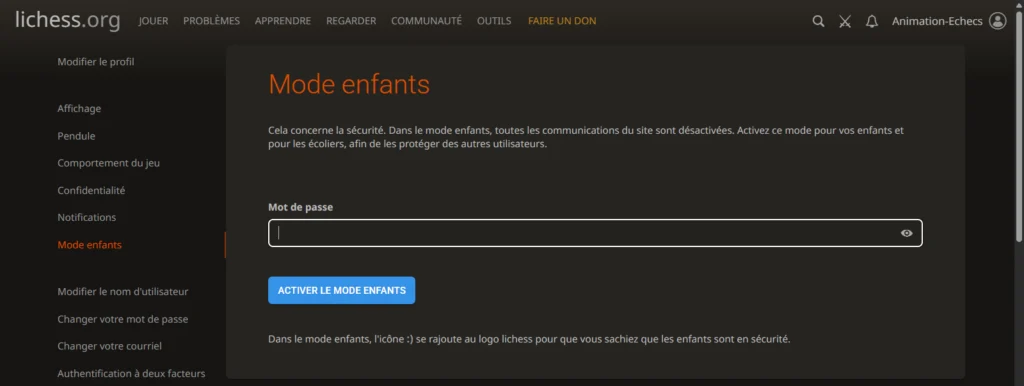1024x386 pixels.
Task: Toggle password visibility eye icon
Action: pos(906,233)
